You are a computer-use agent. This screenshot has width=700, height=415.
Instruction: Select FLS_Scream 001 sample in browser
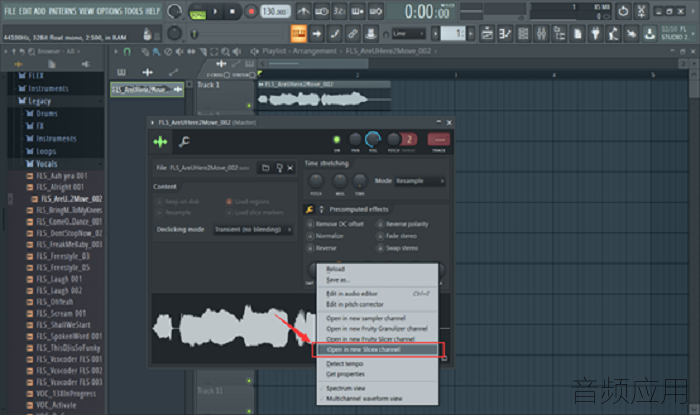61,313
